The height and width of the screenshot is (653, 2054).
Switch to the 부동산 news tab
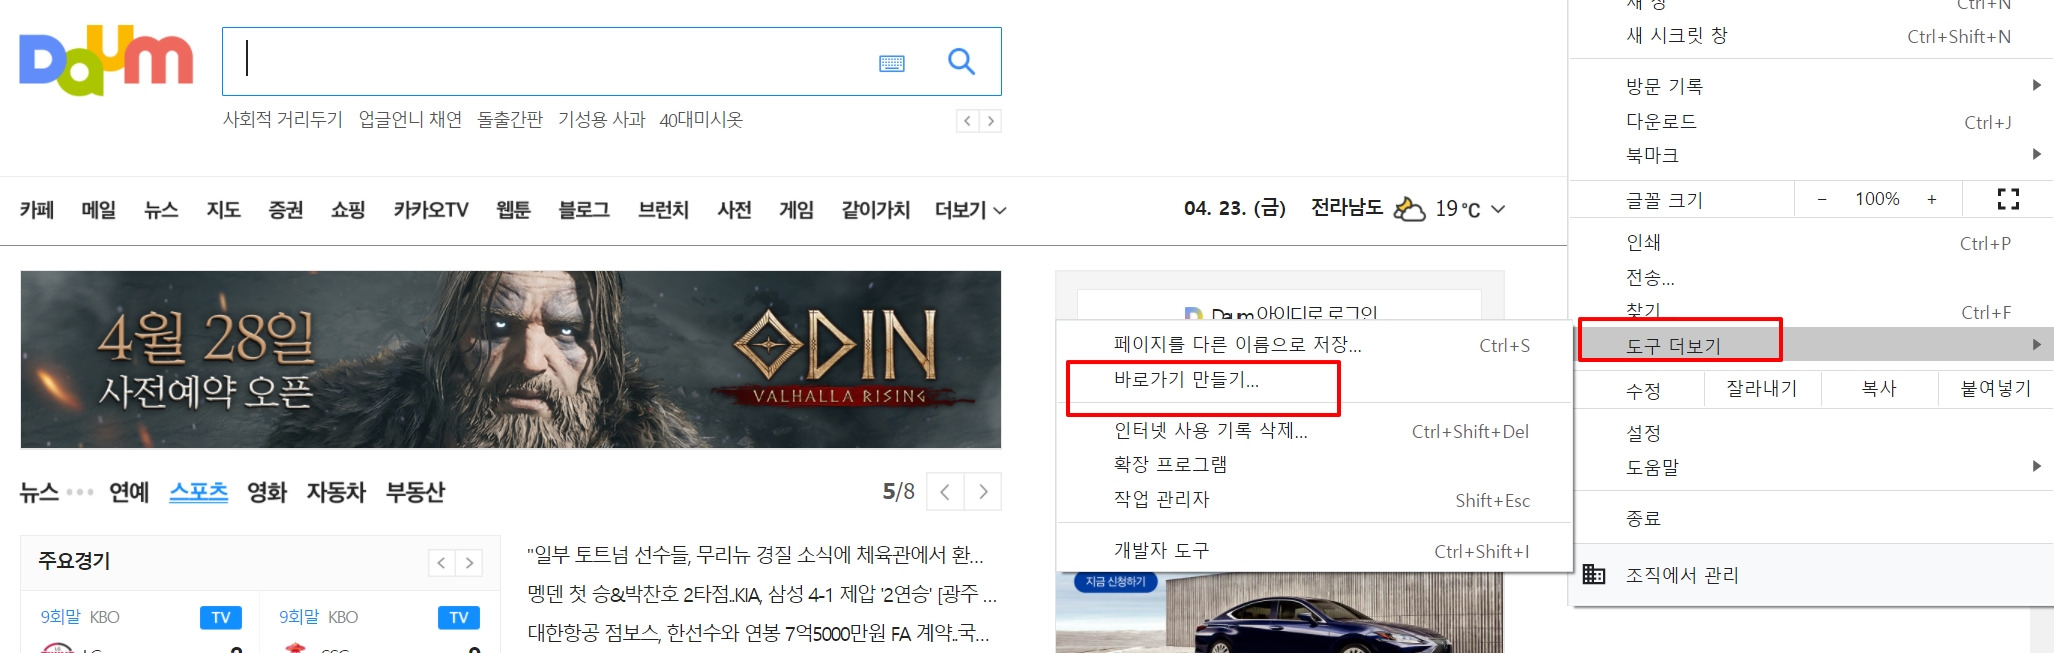tap(415, 492)
